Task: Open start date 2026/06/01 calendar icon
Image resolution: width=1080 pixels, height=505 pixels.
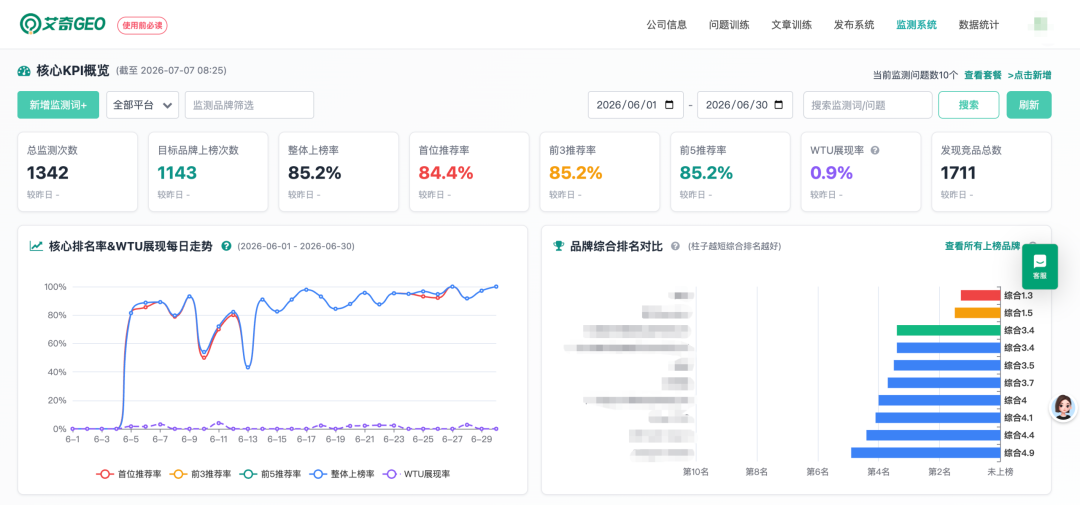Action: pyautogui.click(x=669, y=105)
